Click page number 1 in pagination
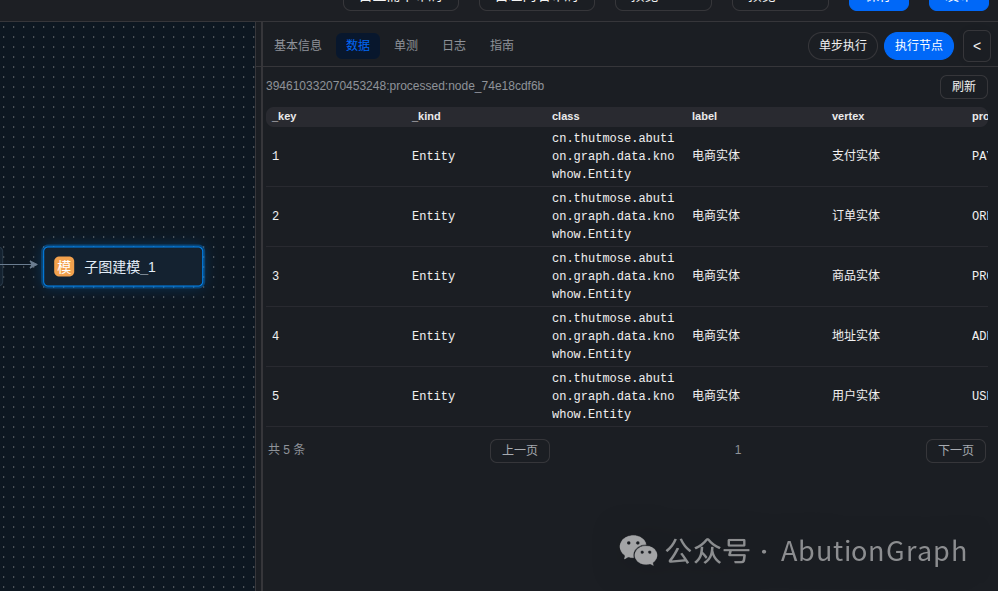This screenshot has height=591, width=998. 738,450
